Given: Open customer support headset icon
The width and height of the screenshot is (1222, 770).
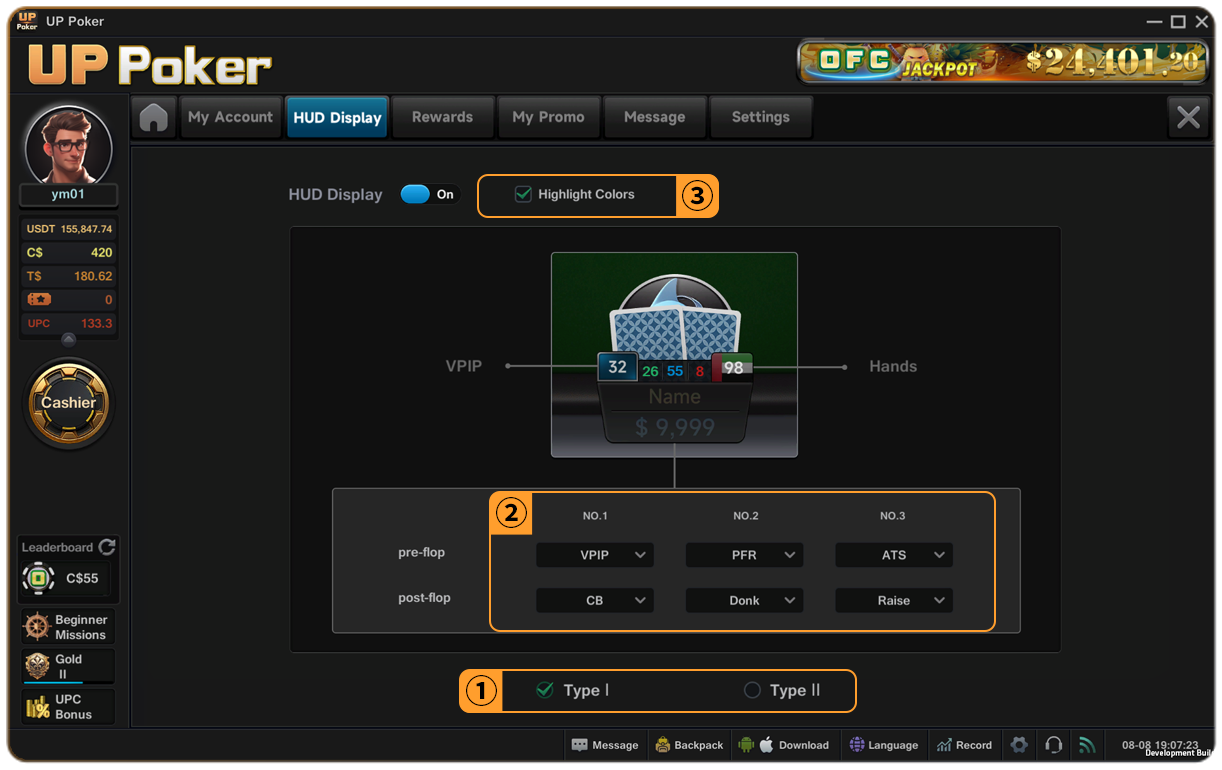Looking at the screenshot, I should (1053, 745).
